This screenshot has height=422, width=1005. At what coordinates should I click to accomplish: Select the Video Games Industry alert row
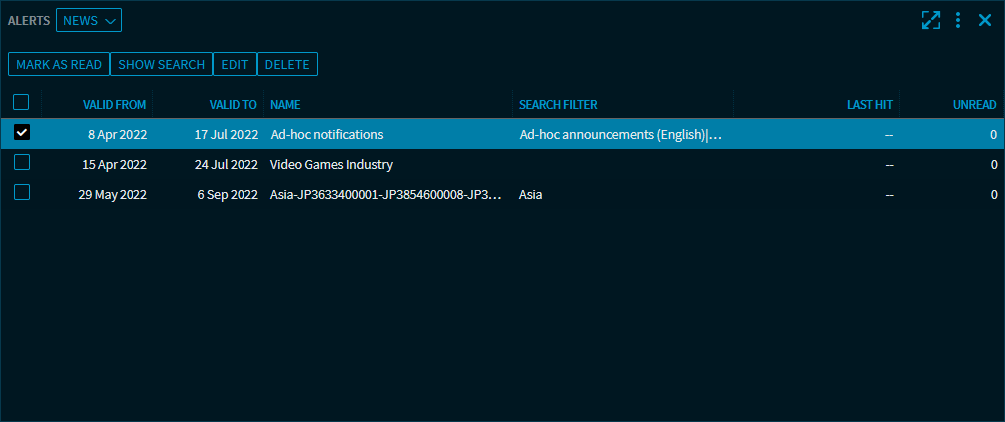coord(332,164)
